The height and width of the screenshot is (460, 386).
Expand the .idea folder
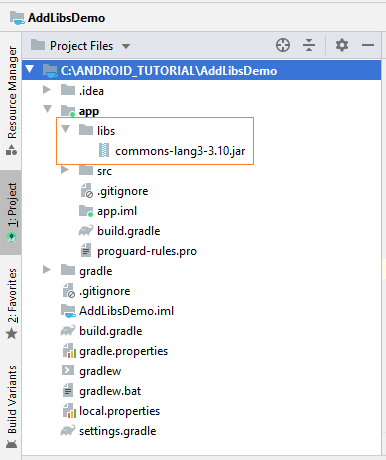47,89
